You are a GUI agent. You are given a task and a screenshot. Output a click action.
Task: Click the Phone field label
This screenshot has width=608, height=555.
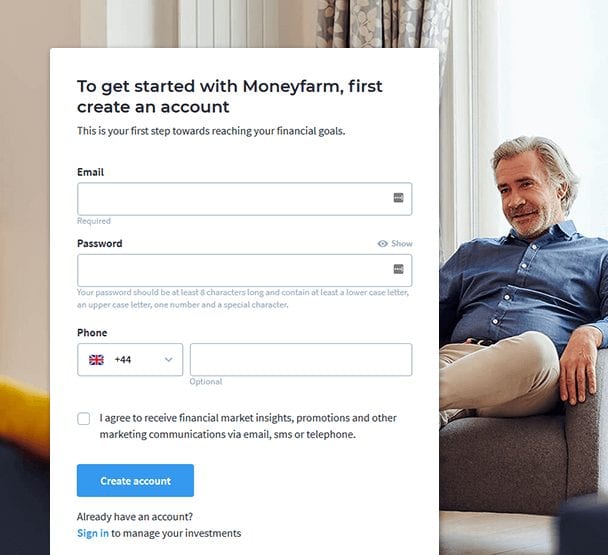(92, 333)
